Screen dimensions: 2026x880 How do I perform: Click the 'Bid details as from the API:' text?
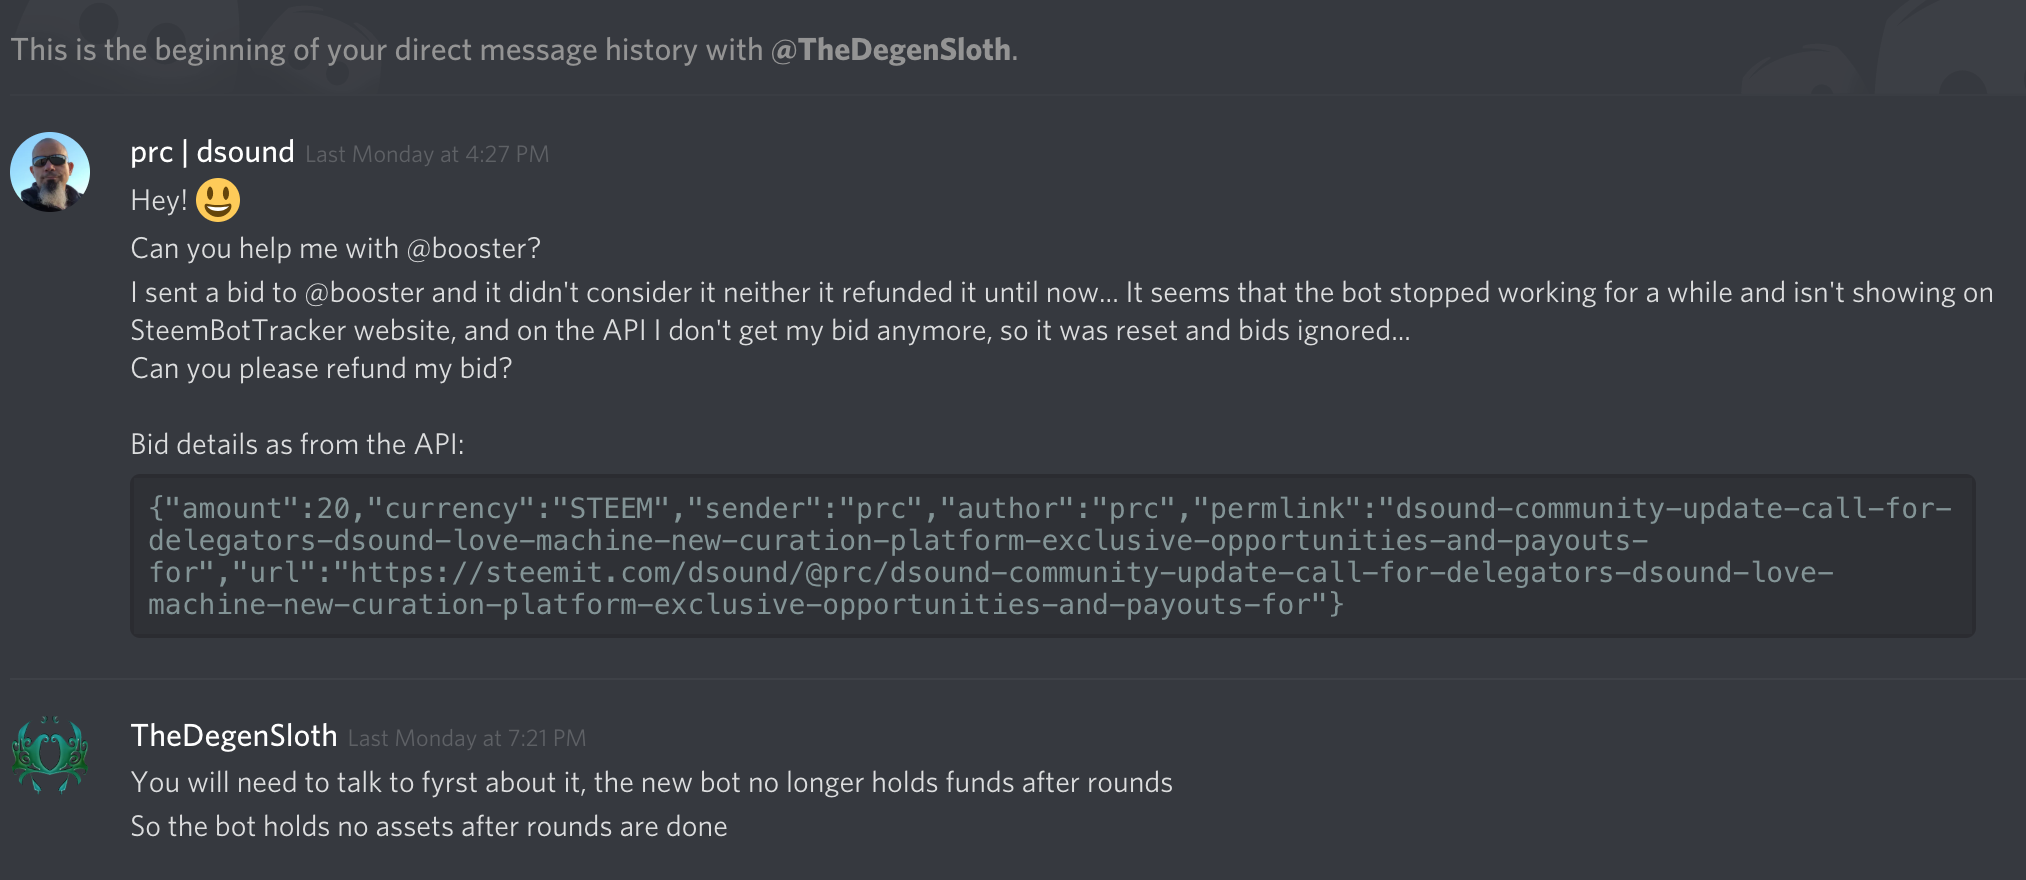coord(297,444)
